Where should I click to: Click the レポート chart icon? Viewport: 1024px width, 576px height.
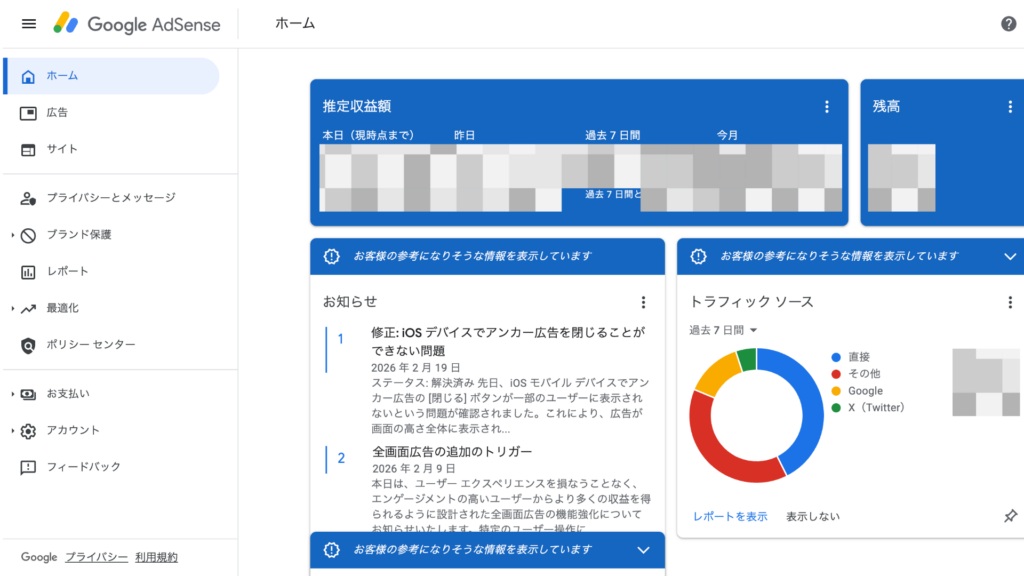(28, 272)
